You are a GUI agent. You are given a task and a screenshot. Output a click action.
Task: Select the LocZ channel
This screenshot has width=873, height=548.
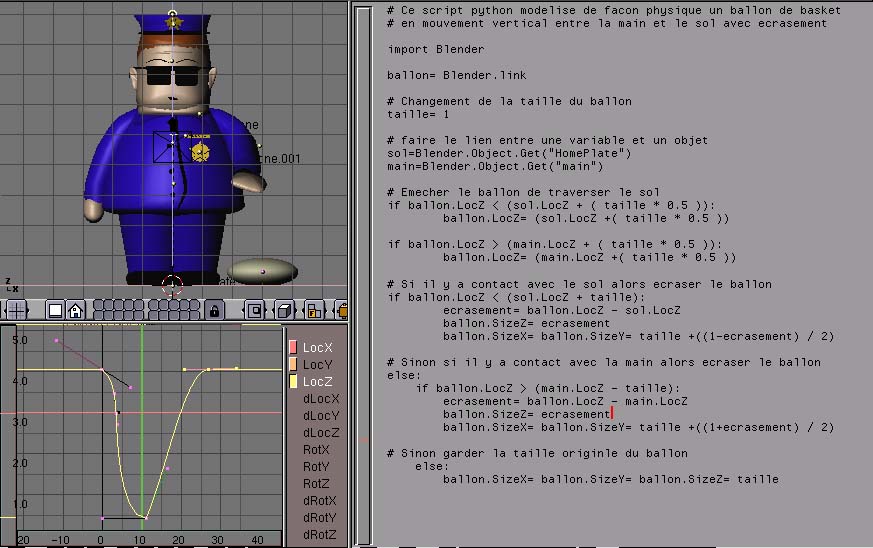(x=318, y=381)
